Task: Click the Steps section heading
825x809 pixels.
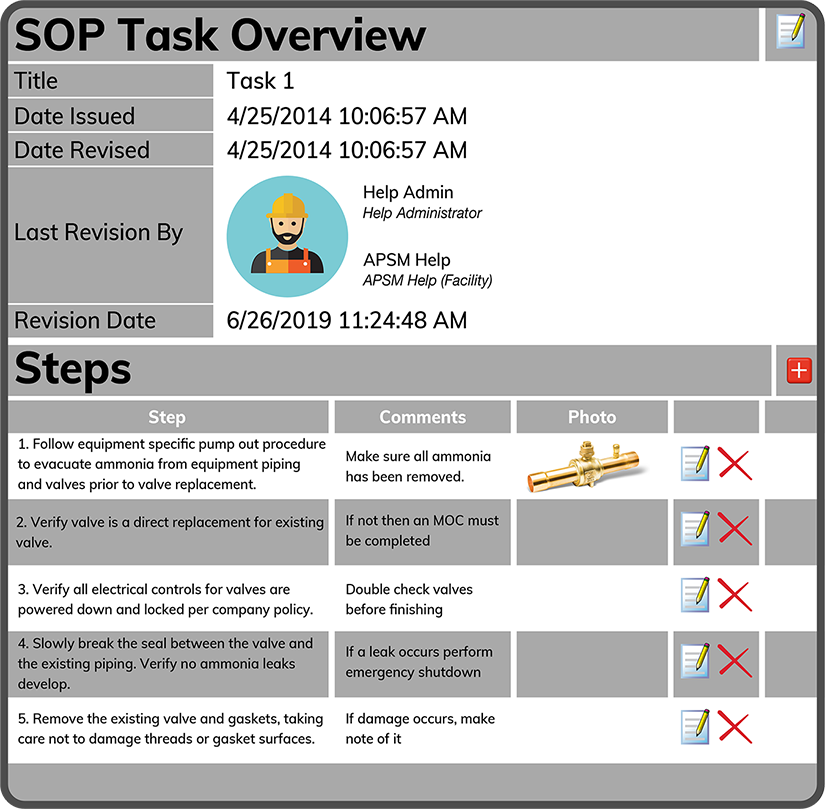Action: point(73,369)
